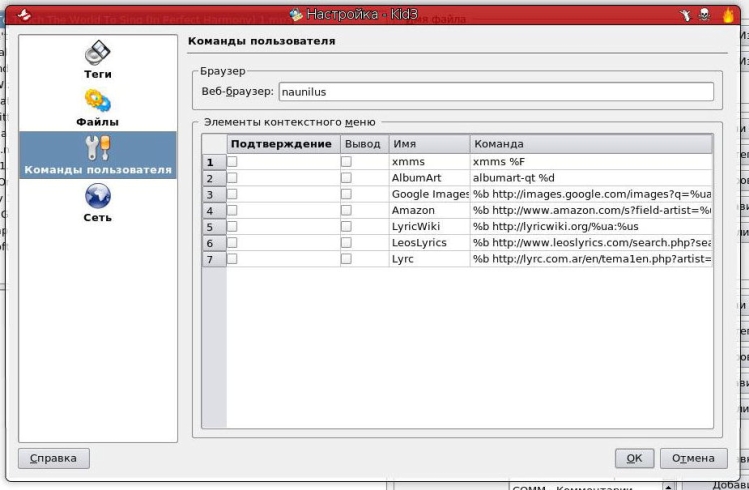Select the LeosLyrics name cell
Viewport: 749px width, 490px height.
coord(429,243)
